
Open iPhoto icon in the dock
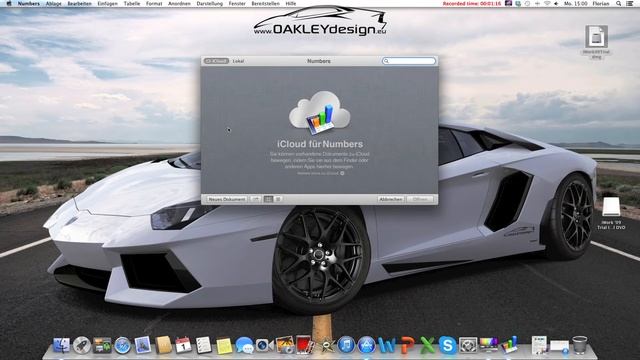(x=285, y=345)
